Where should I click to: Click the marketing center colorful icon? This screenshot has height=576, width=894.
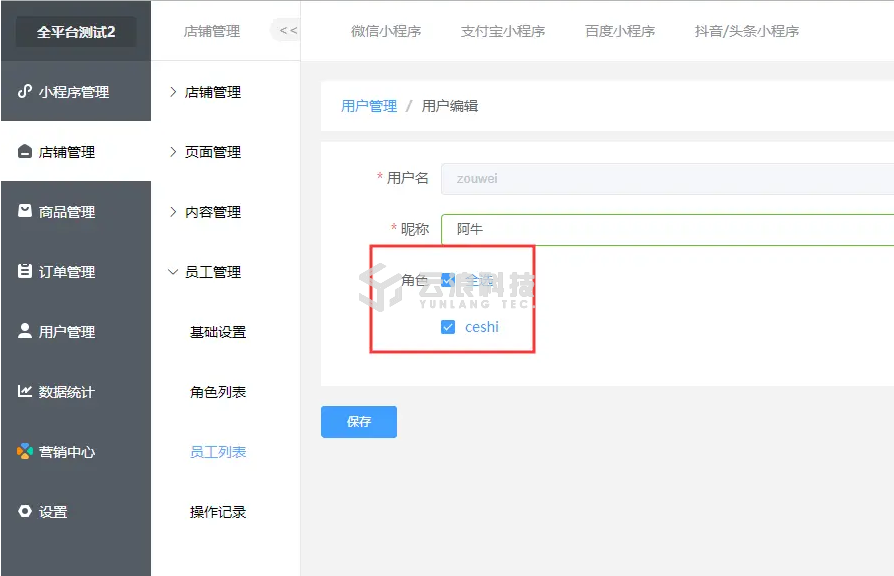tap(25, 451)
